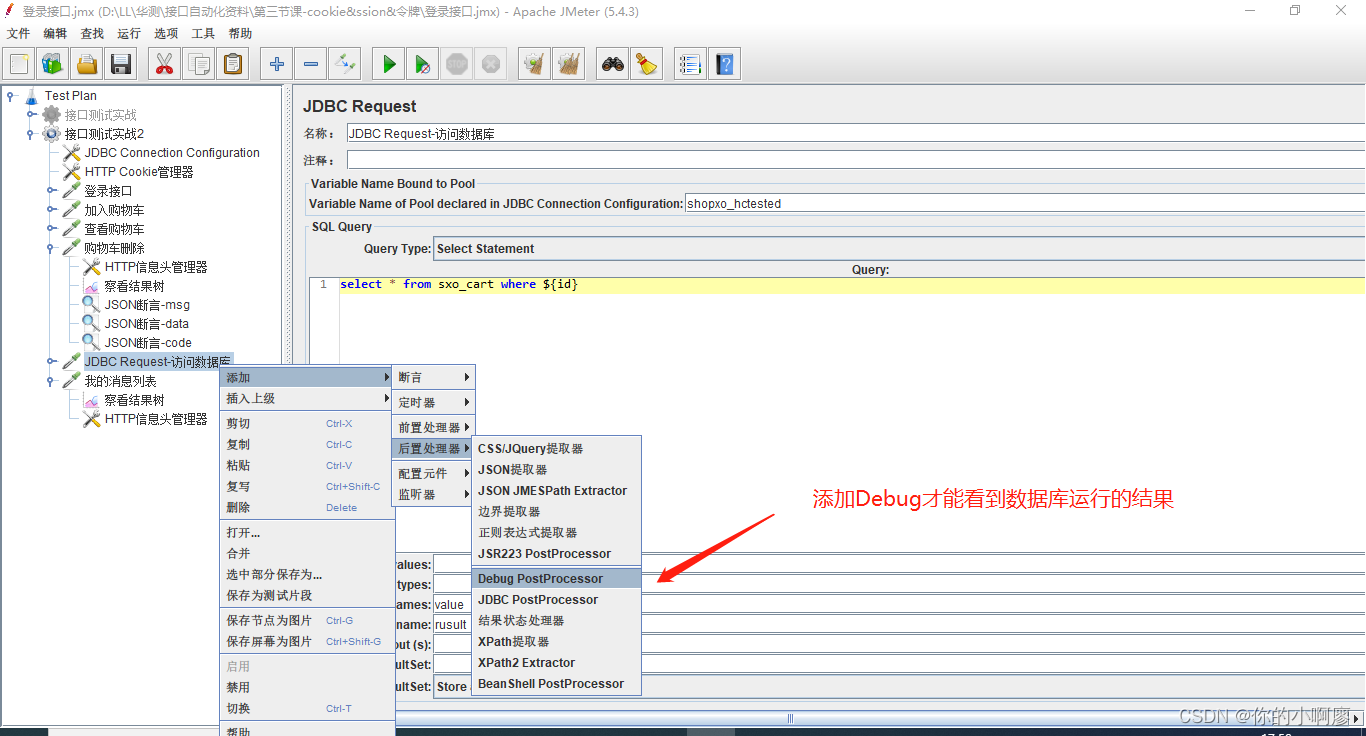Click the Toggle enable/disable toolbar icon
The width and height of the screenshot is (1366, 736).
[345, 64]
